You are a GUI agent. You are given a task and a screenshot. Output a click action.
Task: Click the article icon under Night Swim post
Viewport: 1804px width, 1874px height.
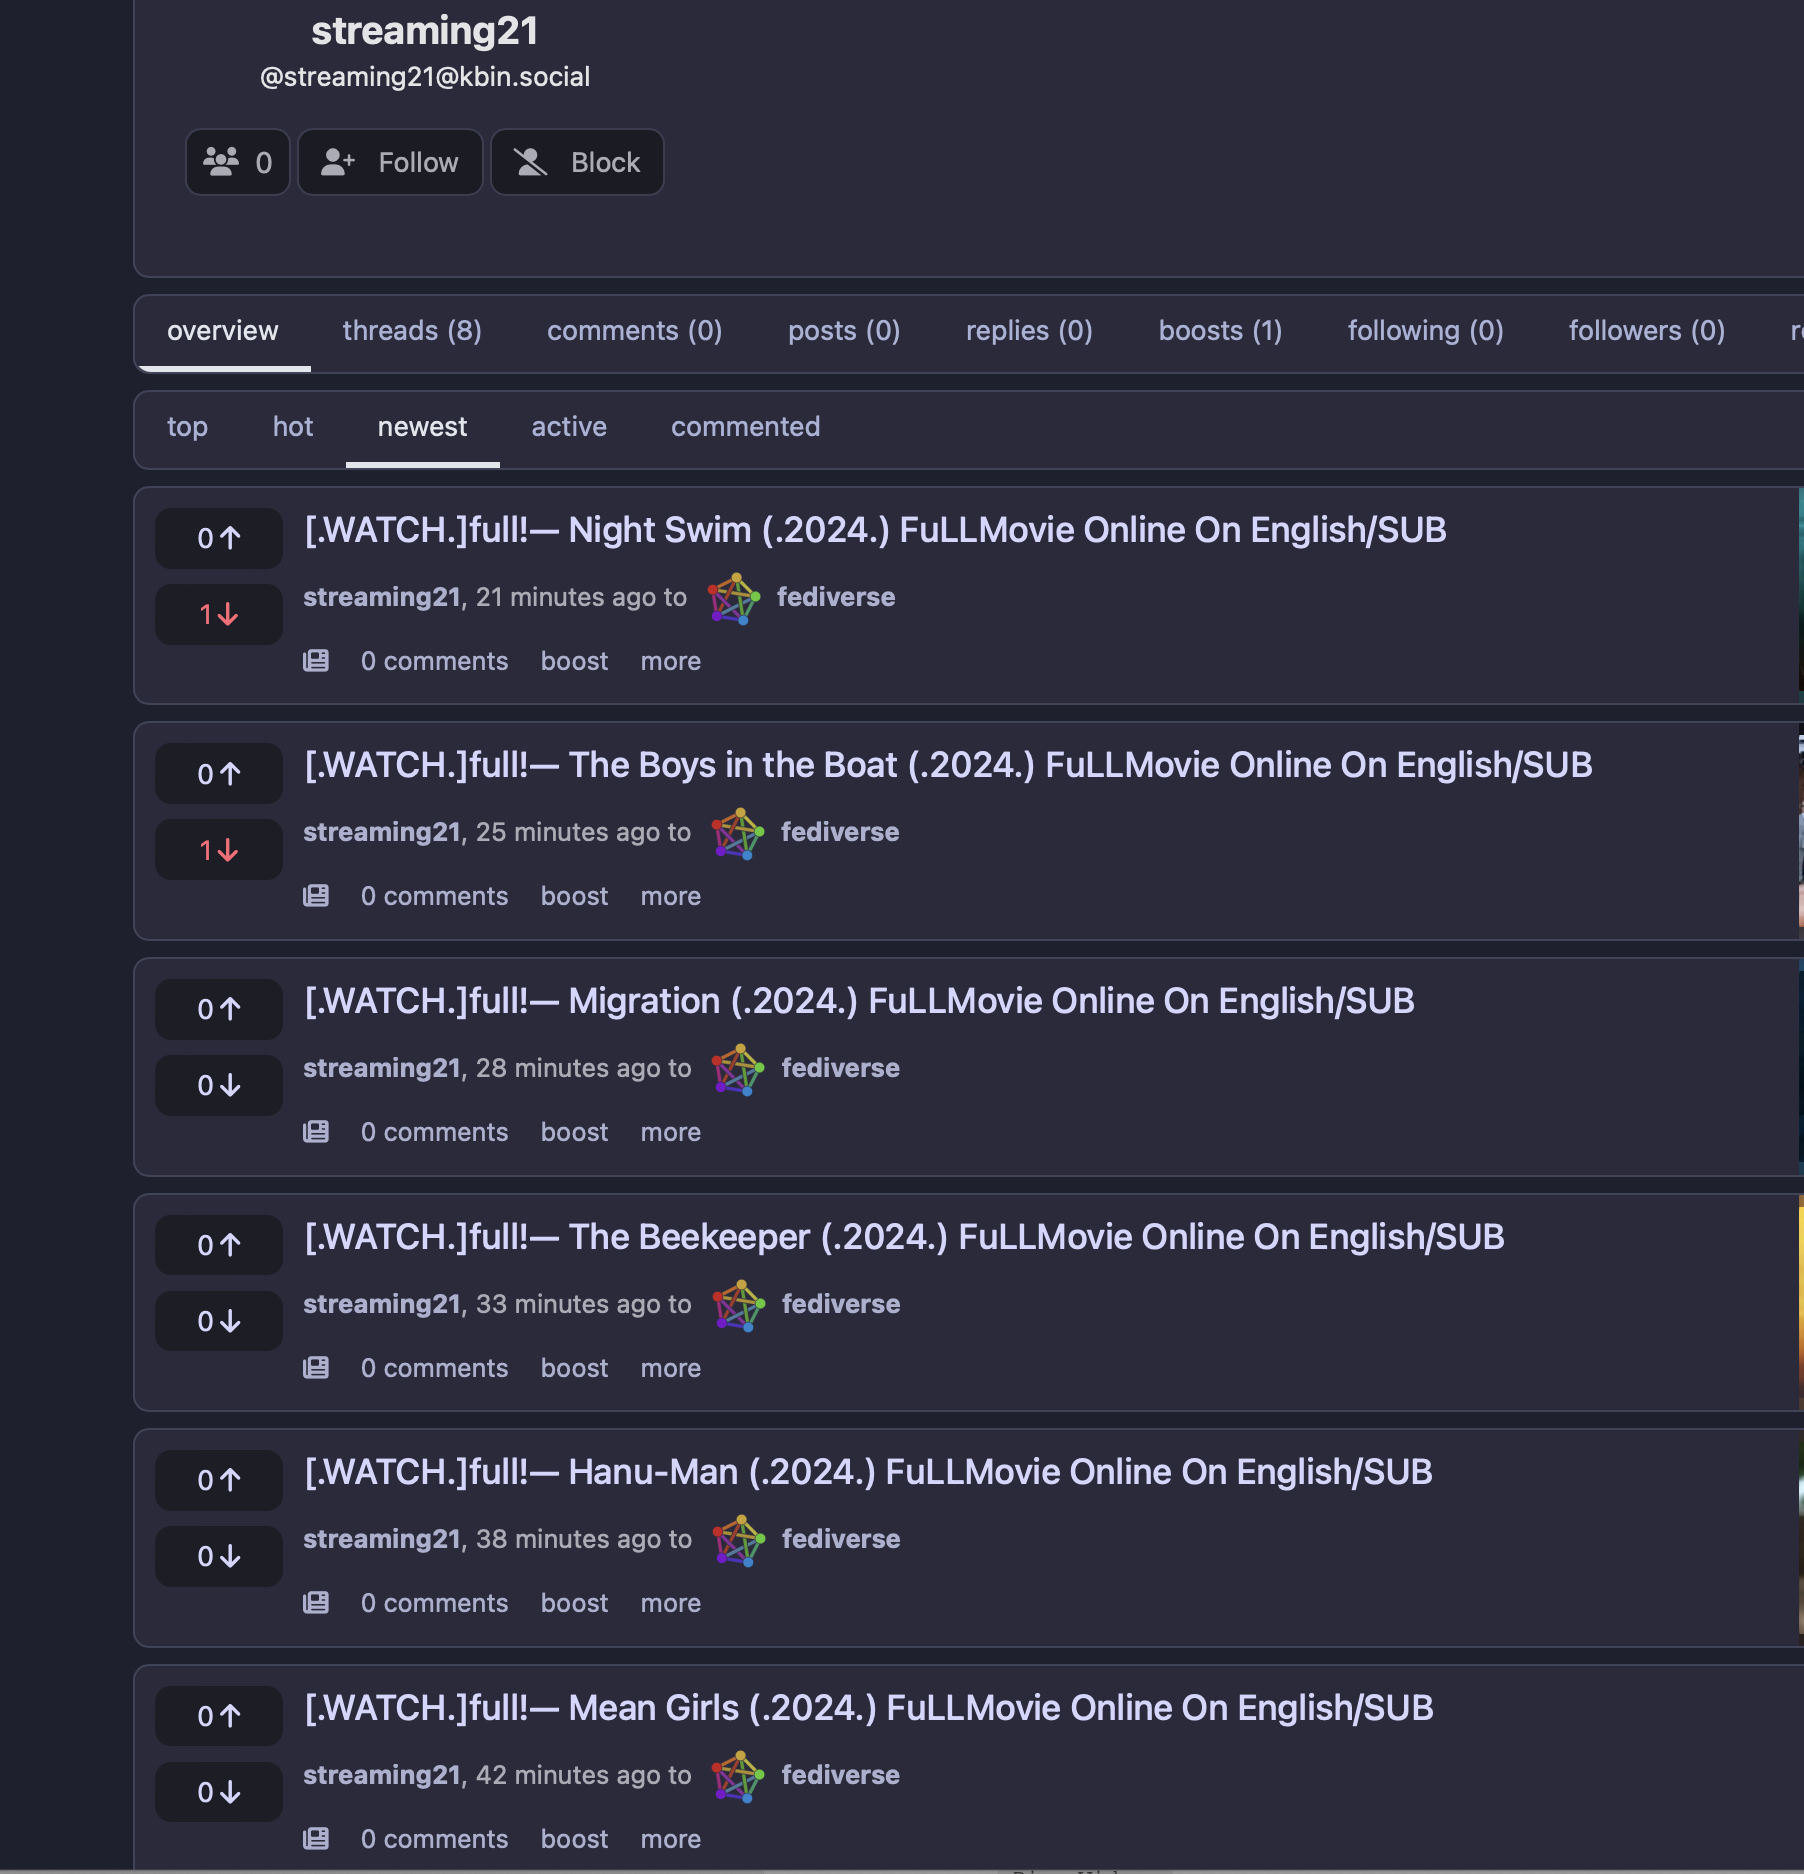pyautogui.click(x=316, y=661)
